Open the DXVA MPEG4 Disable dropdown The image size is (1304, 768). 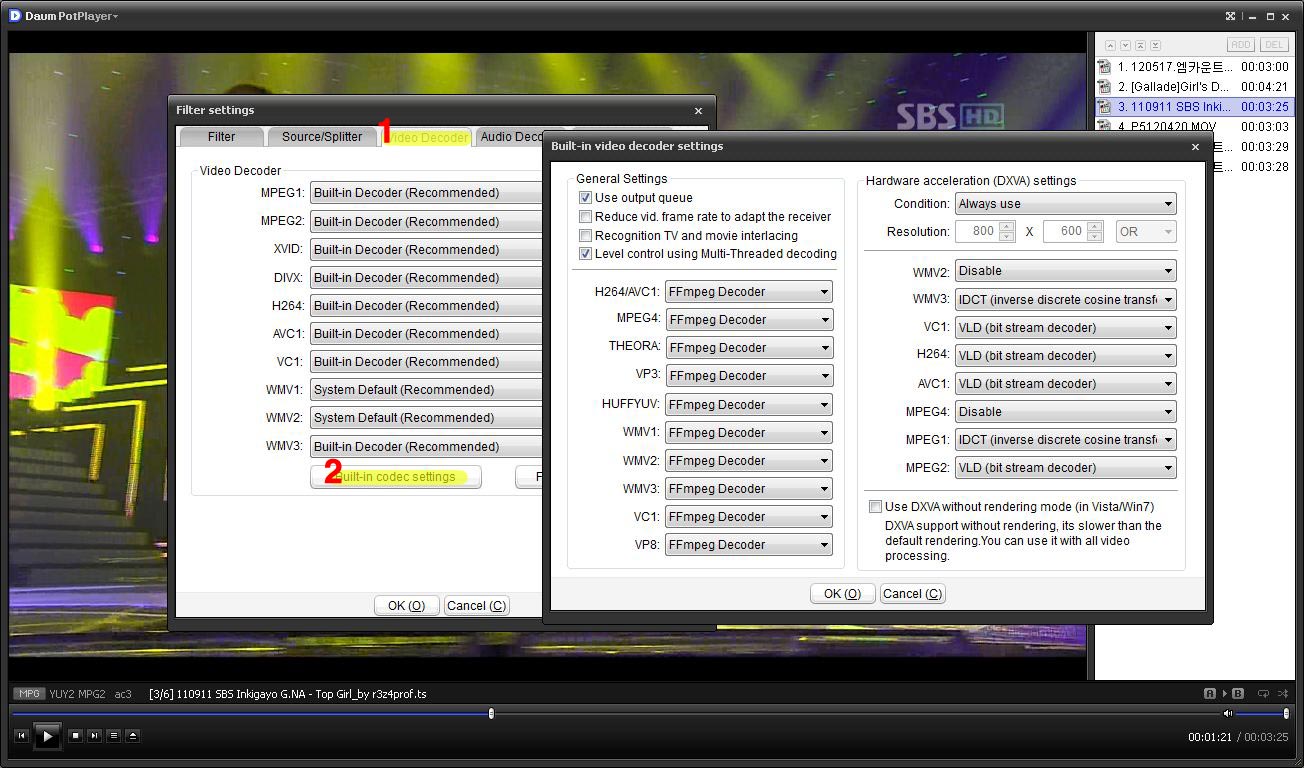click(1066, 412)
